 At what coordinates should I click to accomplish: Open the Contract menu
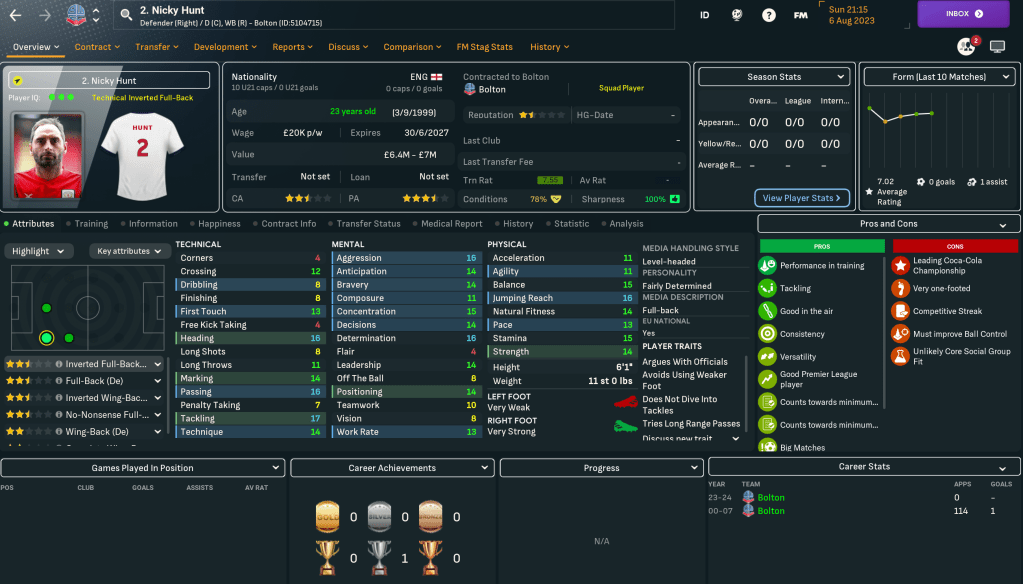point(97,47)
